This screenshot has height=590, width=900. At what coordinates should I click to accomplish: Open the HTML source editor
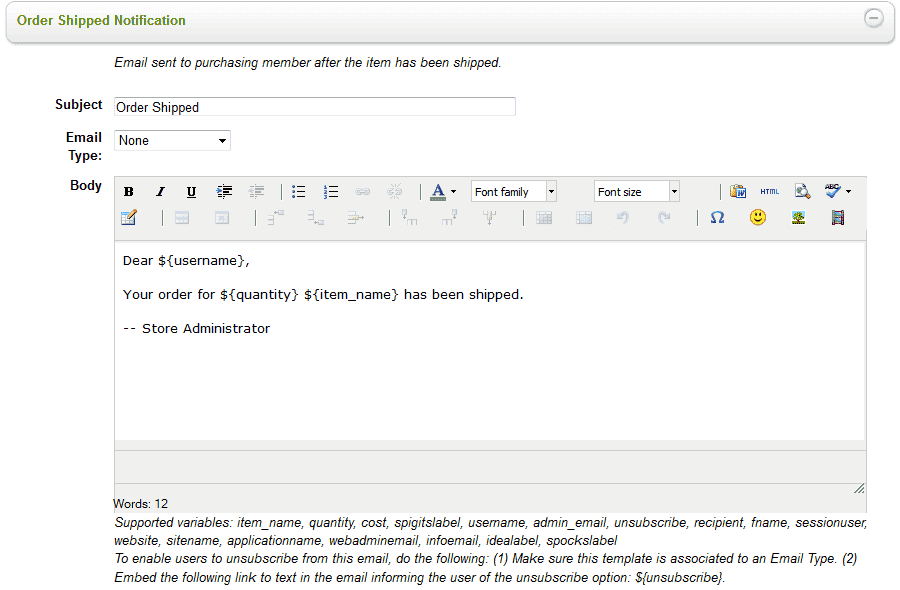point(769,192)
